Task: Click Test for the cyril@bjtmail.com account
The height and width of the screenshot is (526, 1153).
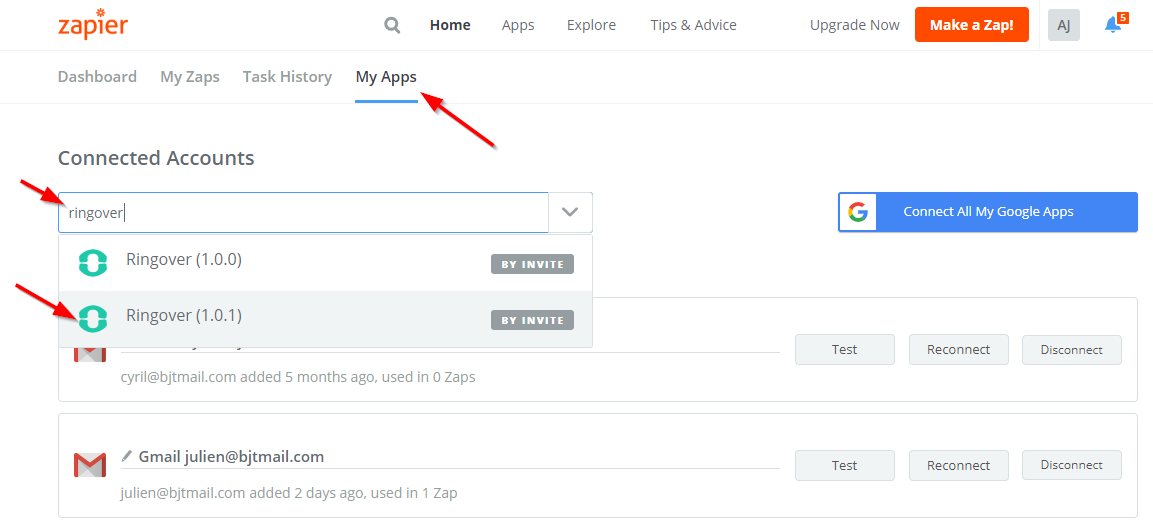Action: click(x=844, y=349)
